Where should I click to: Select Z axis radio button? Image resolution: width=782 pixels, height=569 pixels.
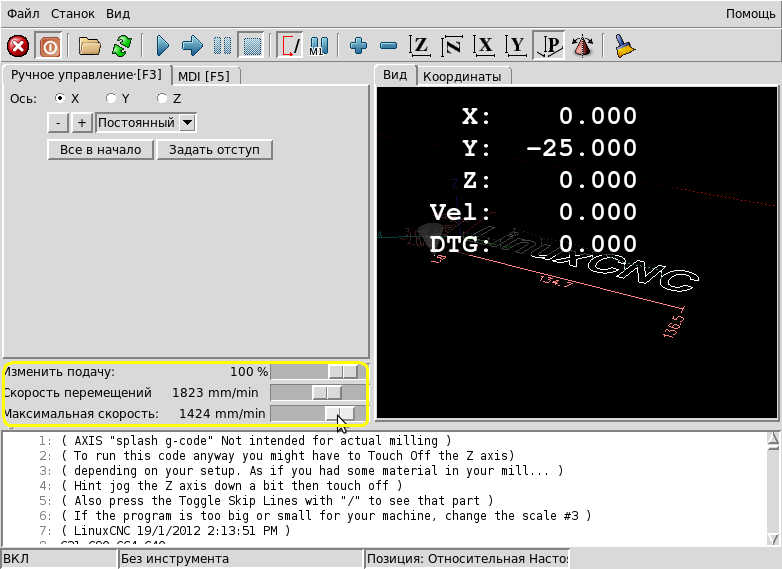[x=162, y=98]
